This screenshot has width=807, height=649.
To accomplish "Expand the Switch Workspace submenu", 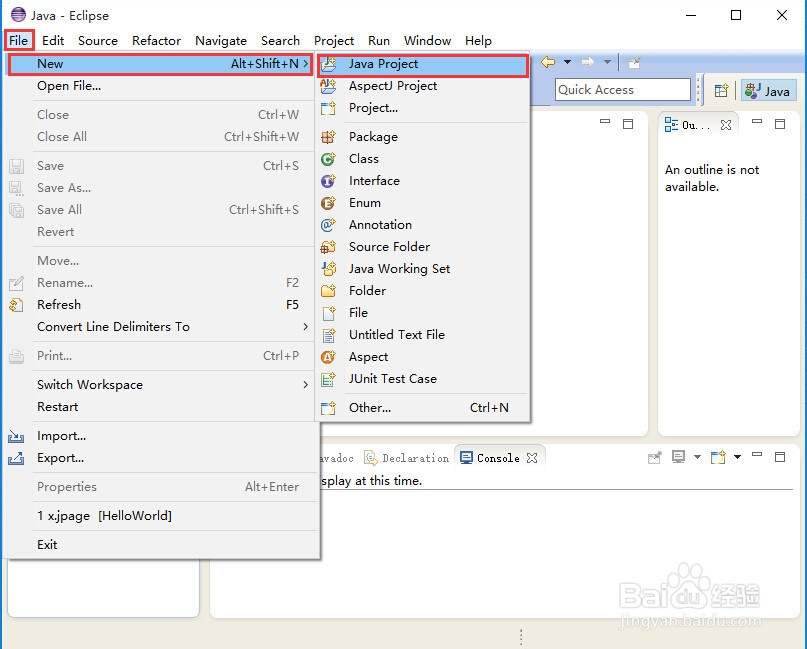I will (x=306, y=385).
